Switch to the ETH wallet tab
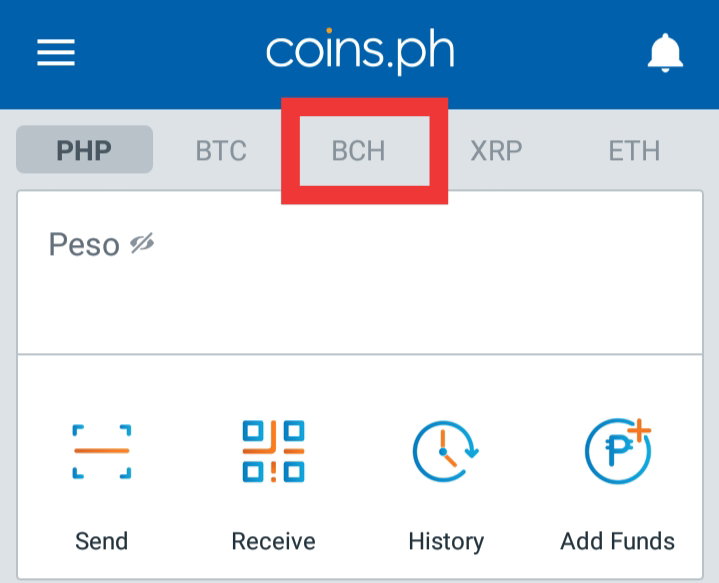 pos(634,150)
